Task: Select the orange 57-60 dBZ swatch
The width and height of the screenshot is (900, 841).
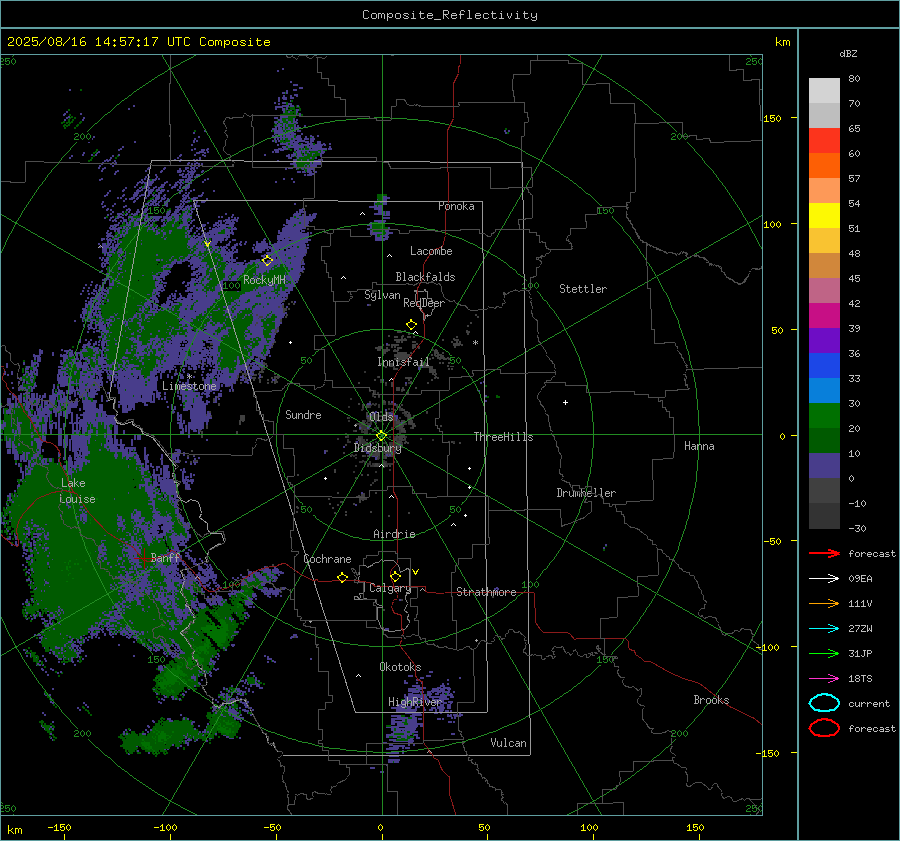Action: pos(824,166)
